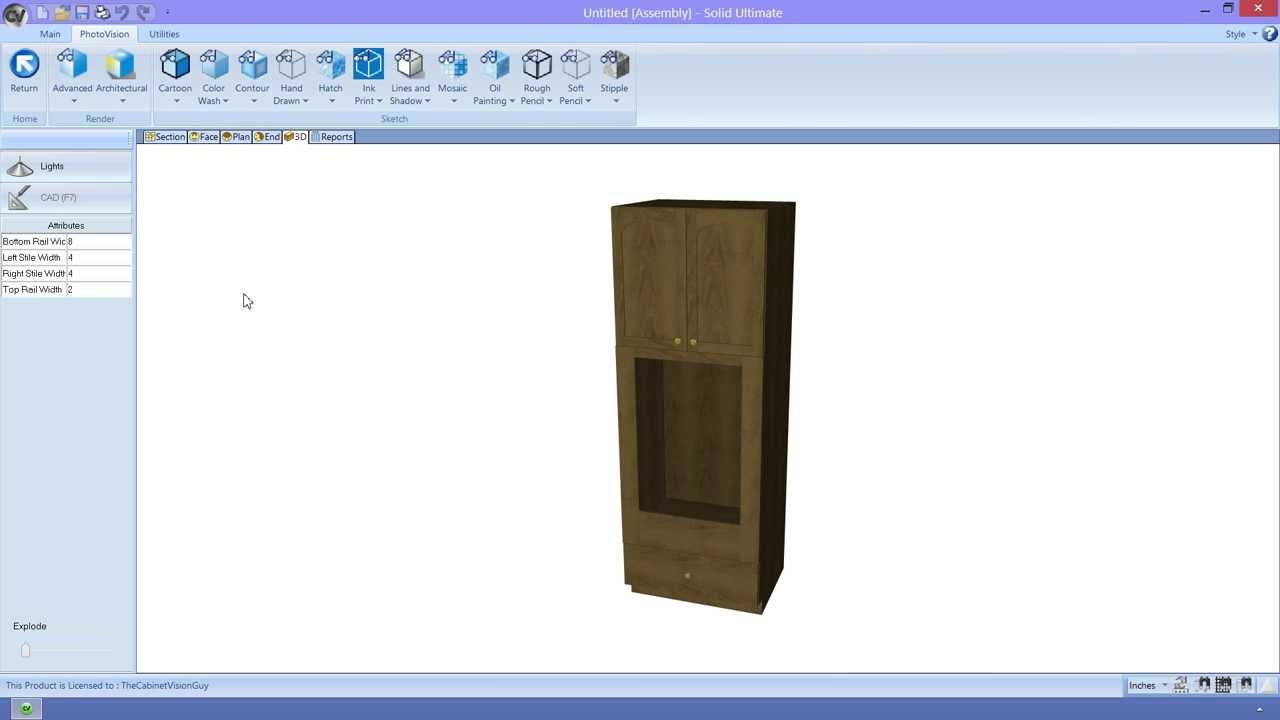Edit the Right Stile Width value field
The height and width of the screenshot is (720, 1280).
(99, 274)
